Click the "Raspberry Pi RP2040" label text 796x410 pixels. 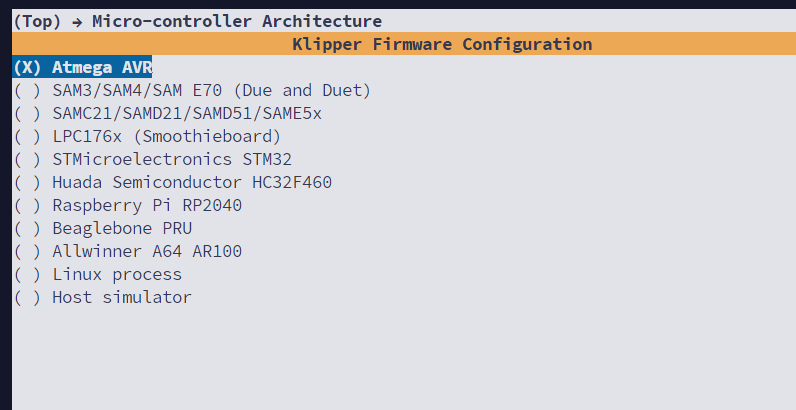(x=147, y=205)
